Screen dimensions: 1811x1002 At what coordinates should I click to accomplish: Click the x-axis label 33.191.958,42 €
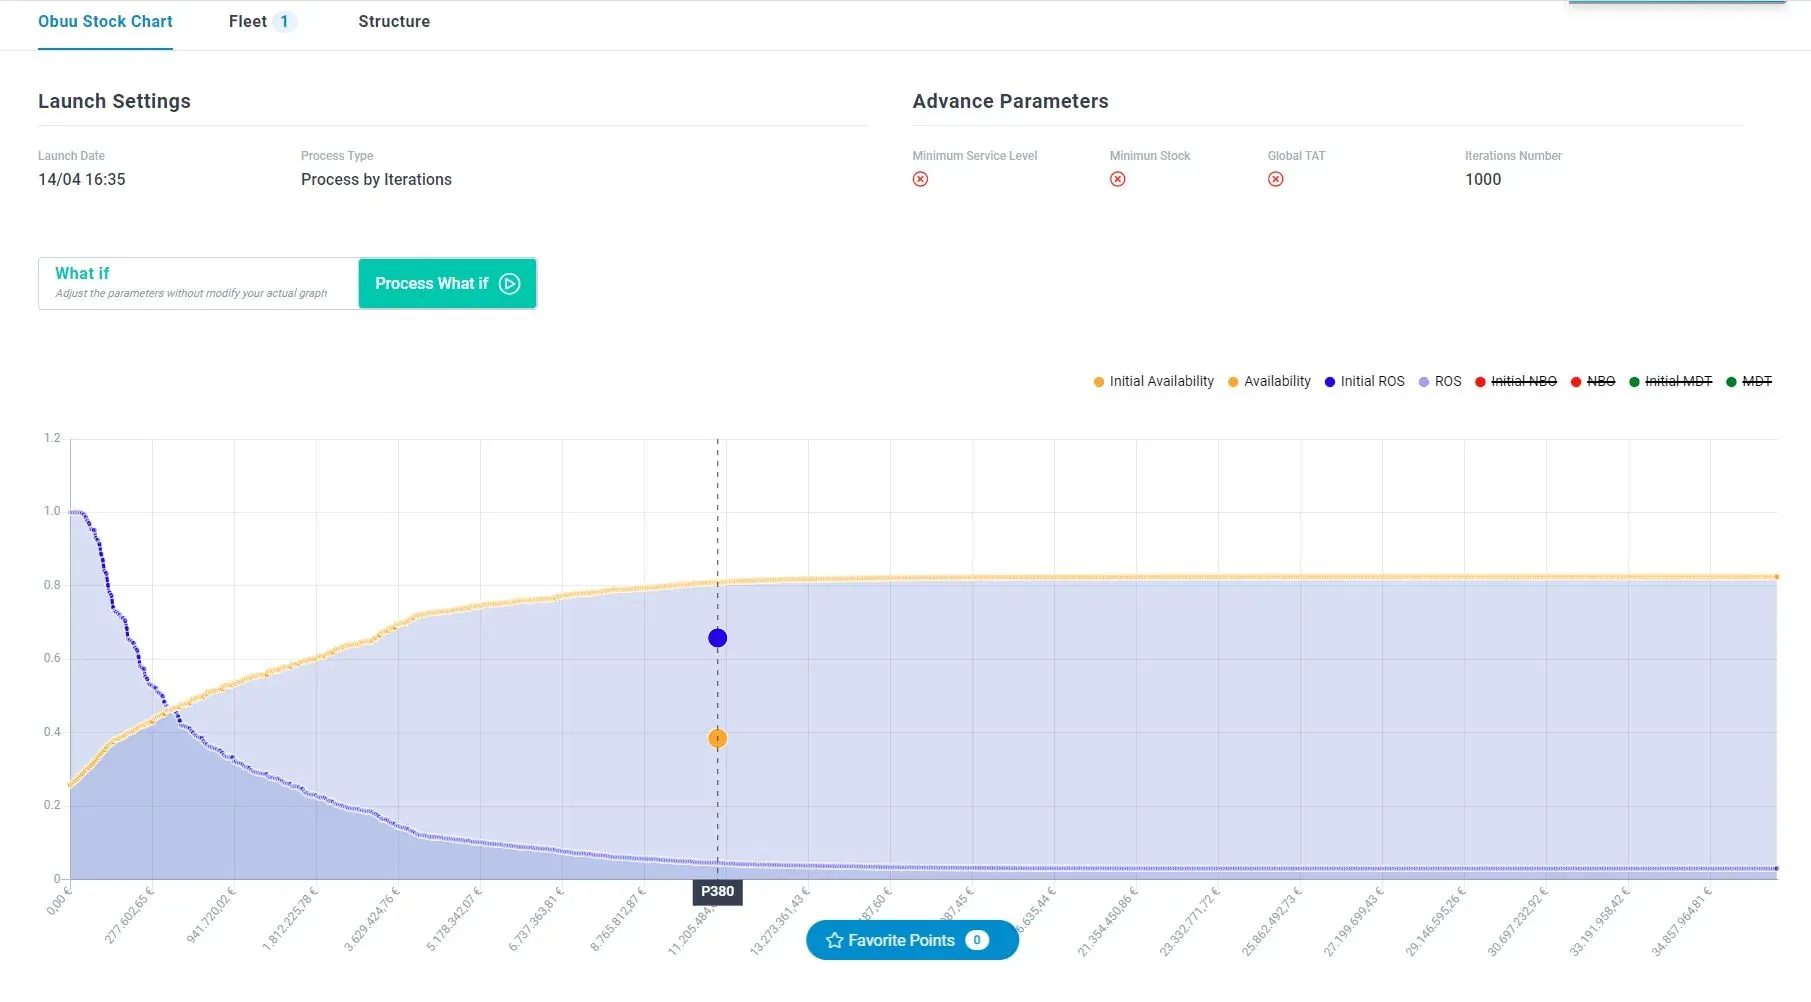tap(1600, 921)
